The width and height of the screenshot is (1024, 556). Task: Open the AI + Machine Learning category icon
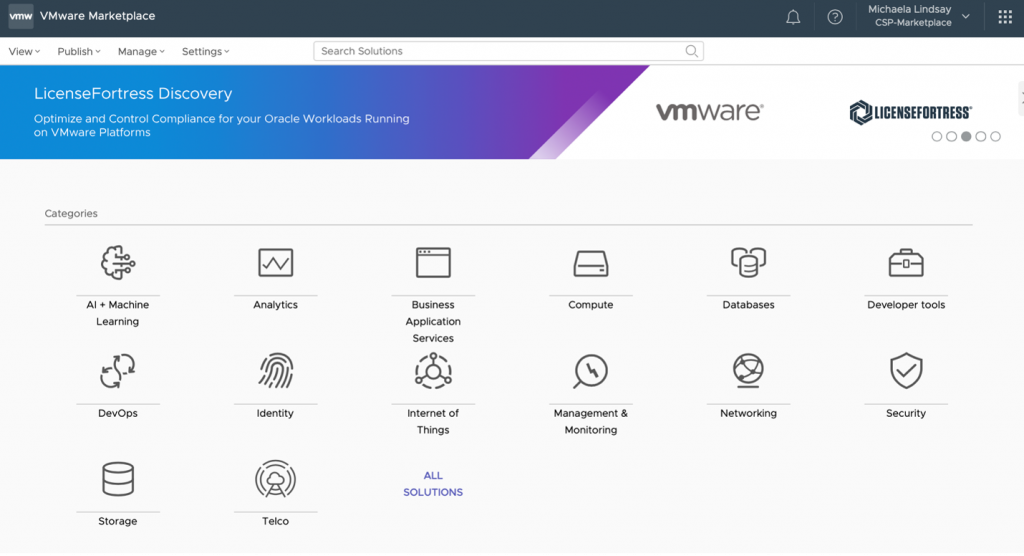point(118,263)
